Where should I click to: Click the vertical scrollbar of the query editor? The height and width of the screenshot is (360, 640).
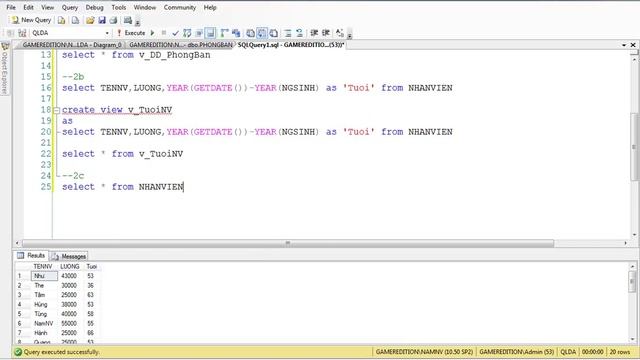pyautogui.click(x=634, y=147)
